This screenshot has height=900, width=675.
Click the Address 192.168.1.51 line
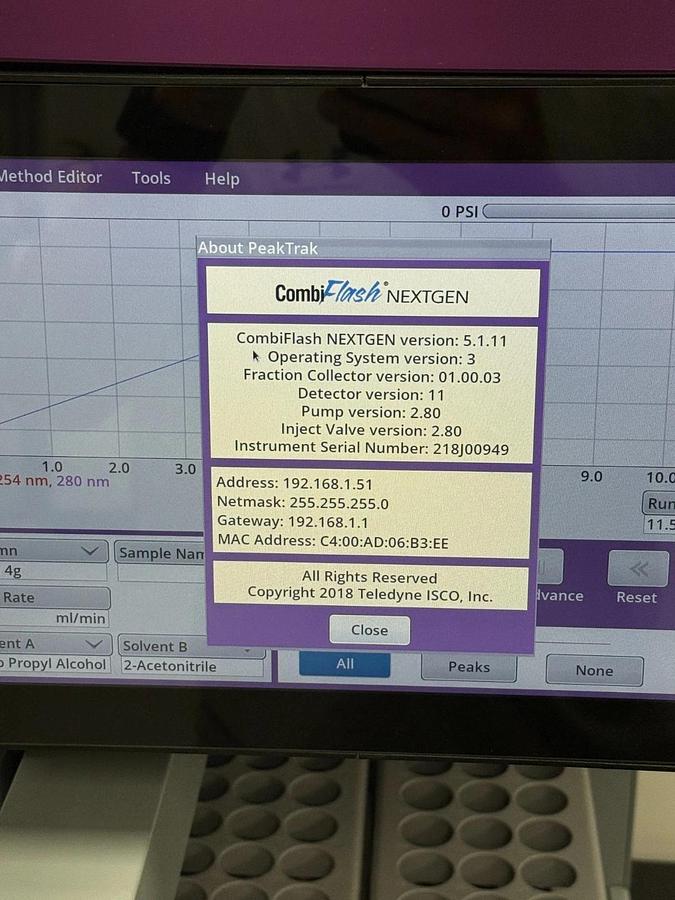click(294, 484)
